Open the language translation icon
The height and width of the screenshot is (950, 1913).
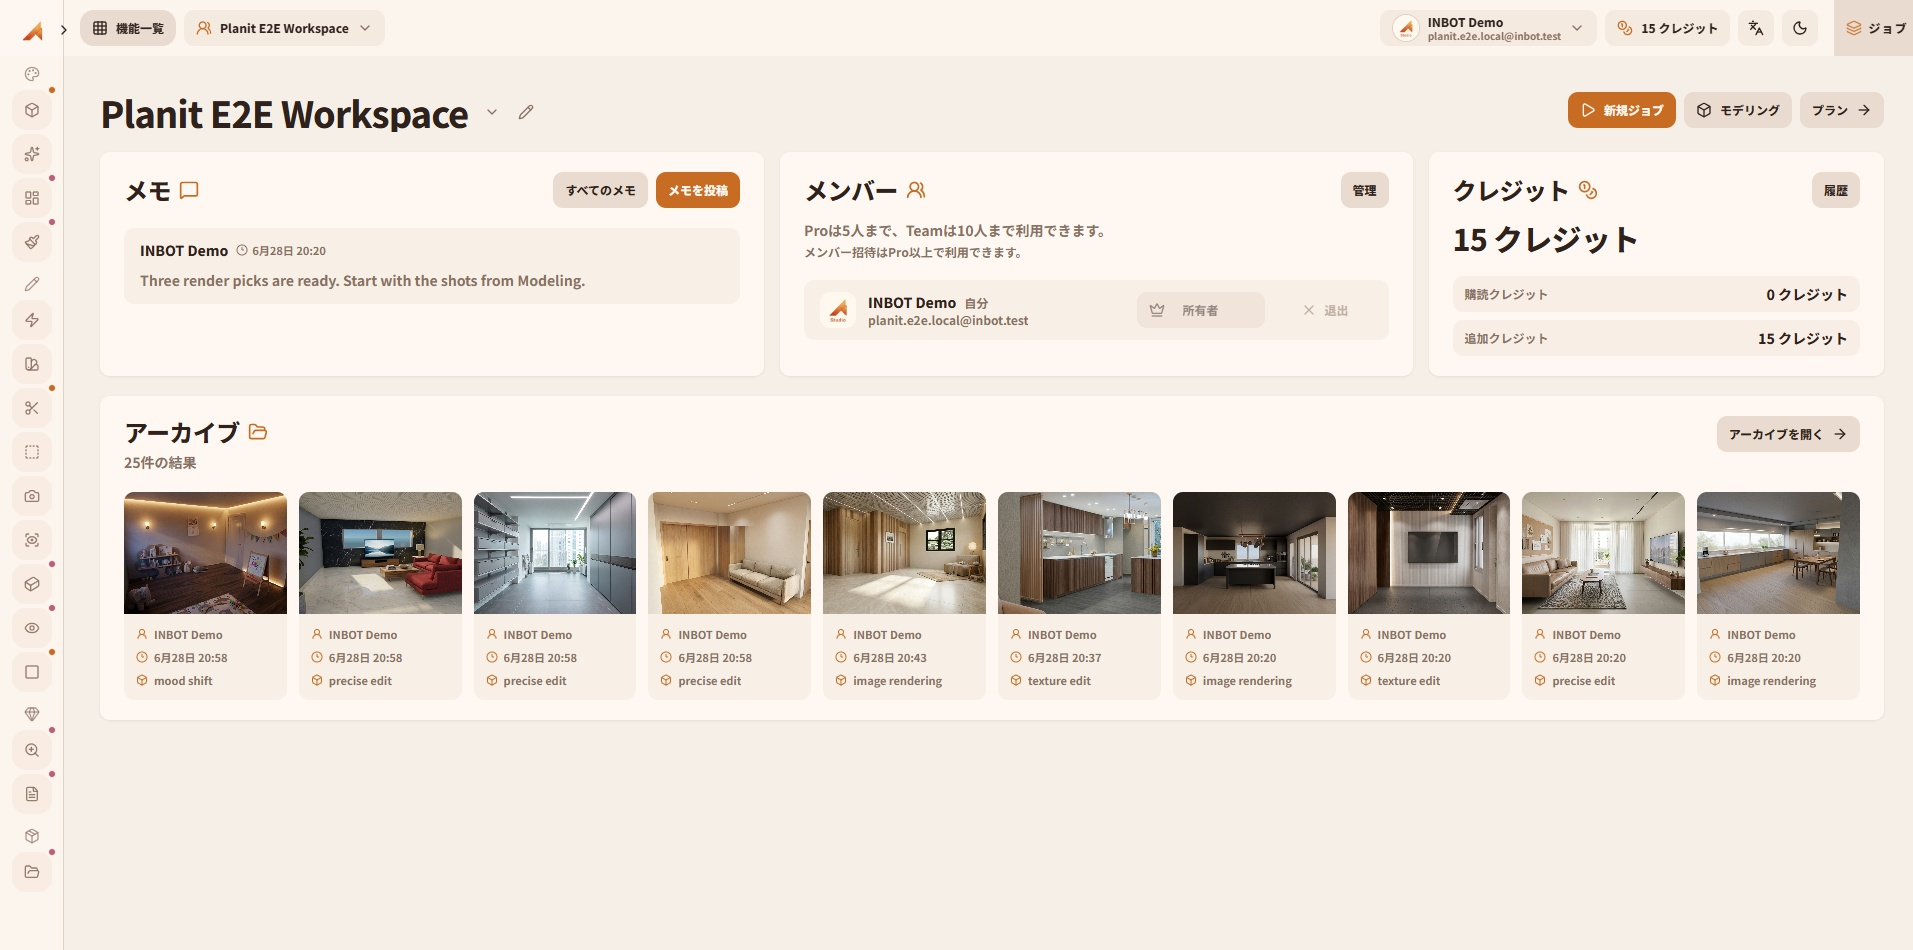[1756, 28]
